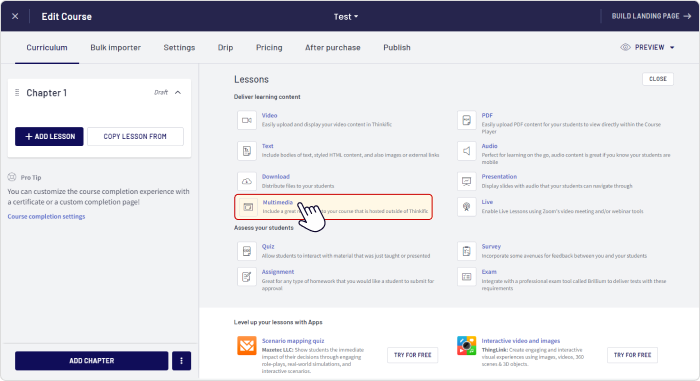The height and width of the screenshot is (381, 700).
Task: Choose the Download lesson title link
Action: [275, 177]
